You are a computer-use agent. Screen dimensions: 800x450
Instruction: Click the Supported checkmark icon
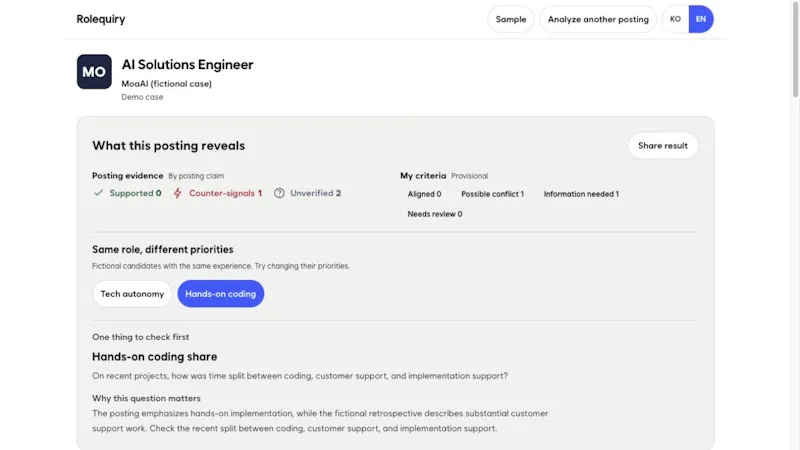(98, 193)
